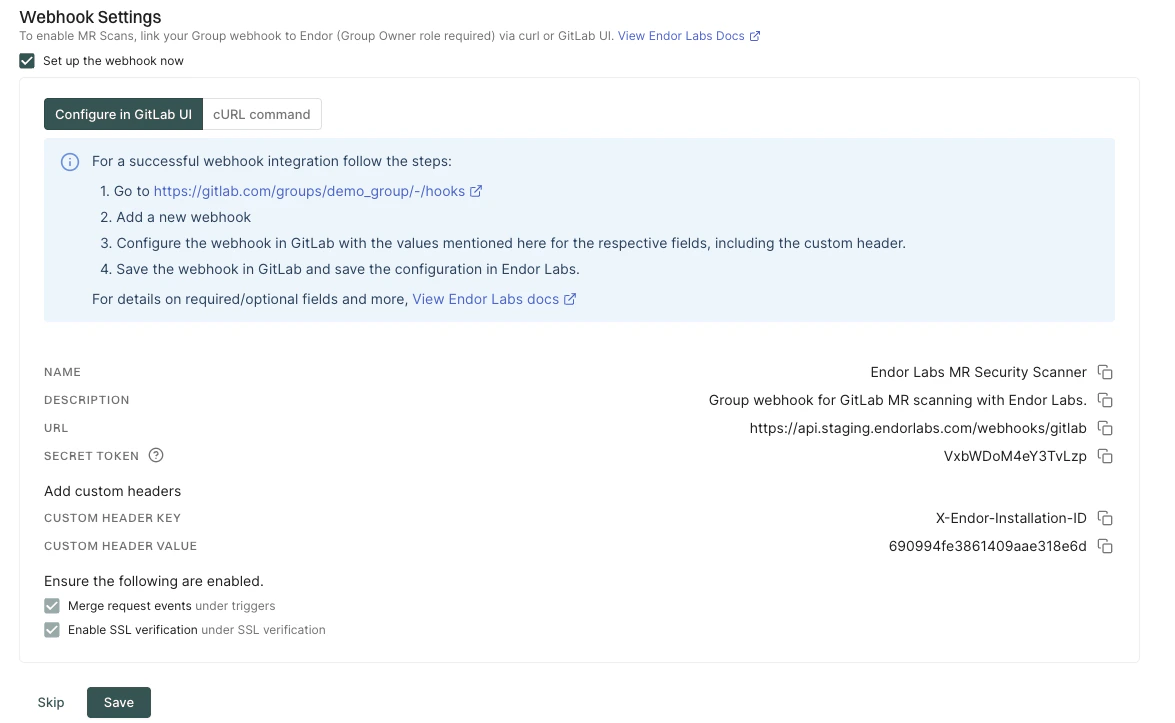
Task: Uncheck Set up the webhook now
Action: 26,61
